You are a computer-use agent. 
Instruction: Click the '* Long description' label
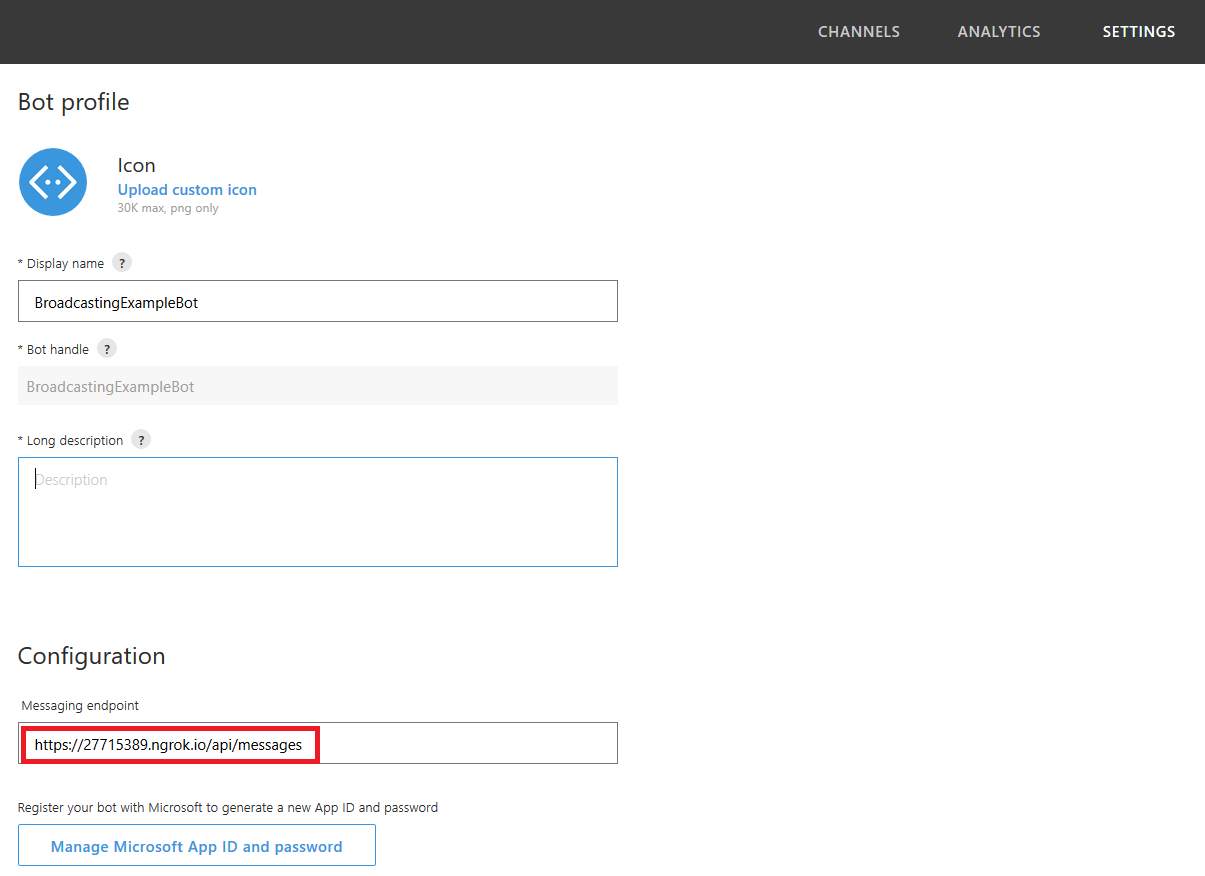pyautogui.click(x=70, y=441)
